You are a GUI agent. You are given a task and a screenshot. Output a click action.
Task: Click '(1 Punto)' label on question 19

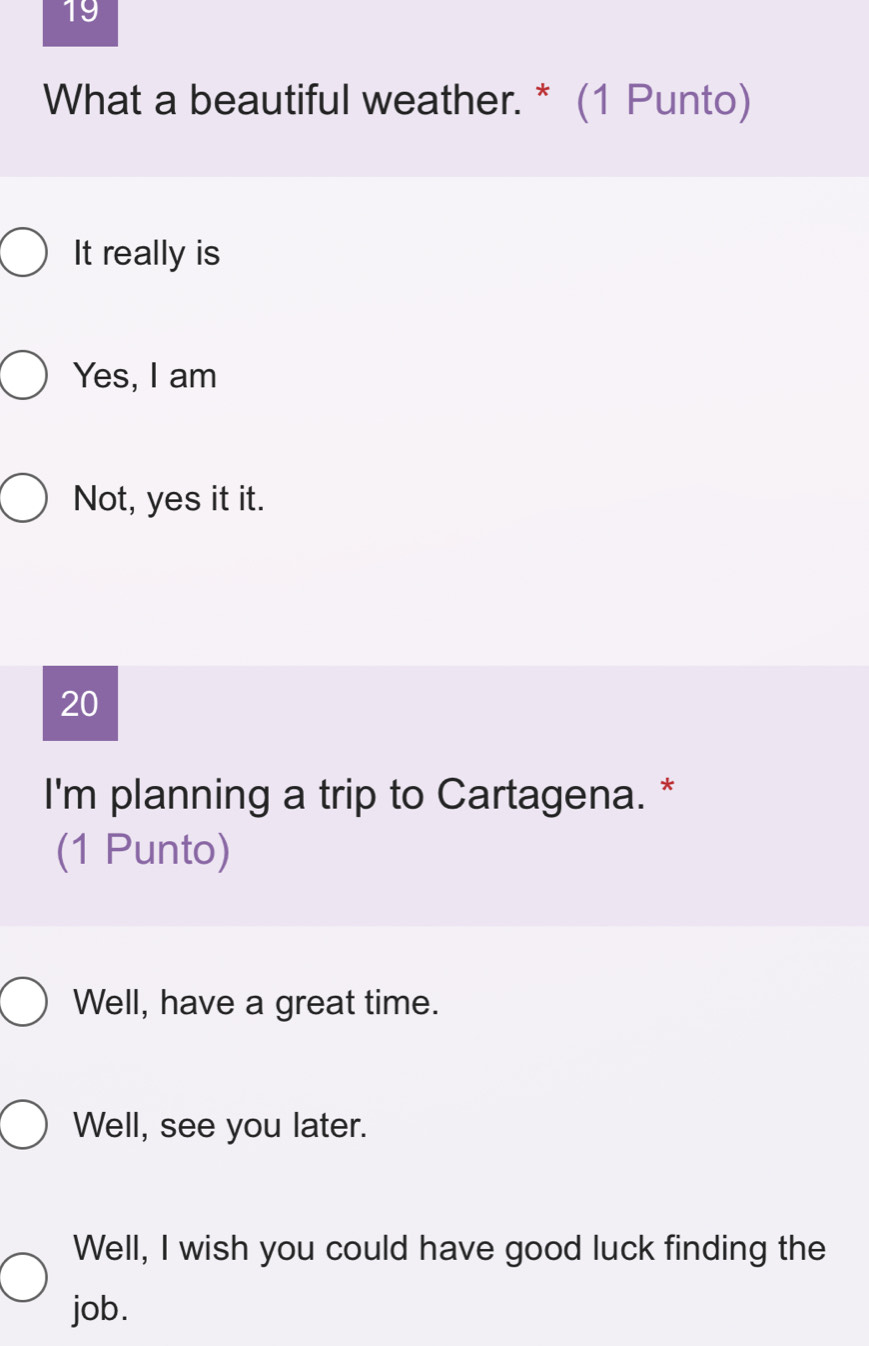coord(664,101)
